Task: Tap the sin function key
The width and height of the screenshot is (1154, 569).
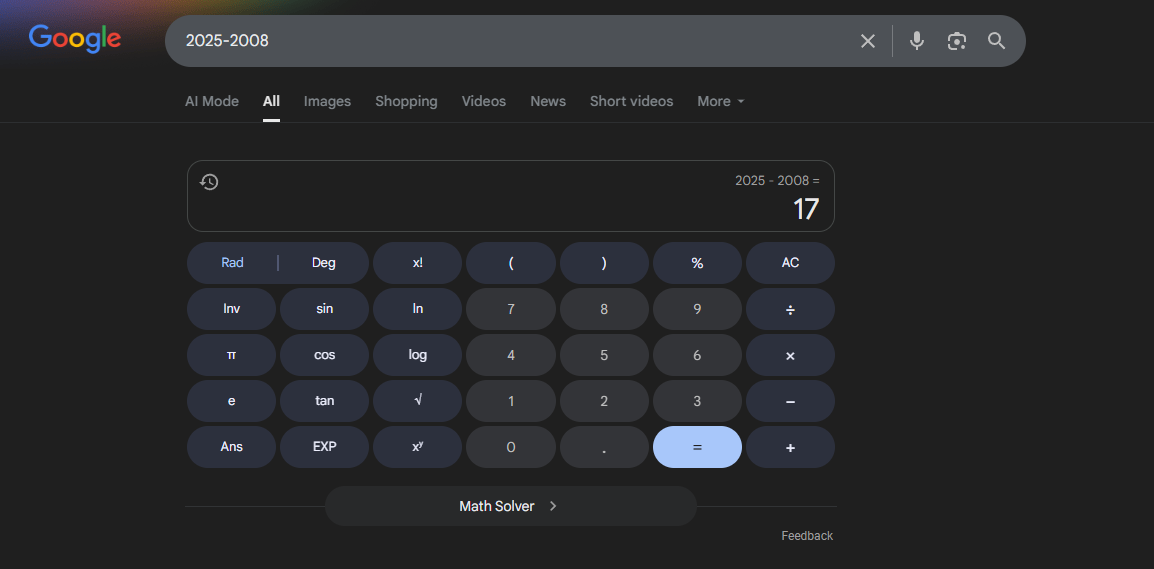Action: 325,309
